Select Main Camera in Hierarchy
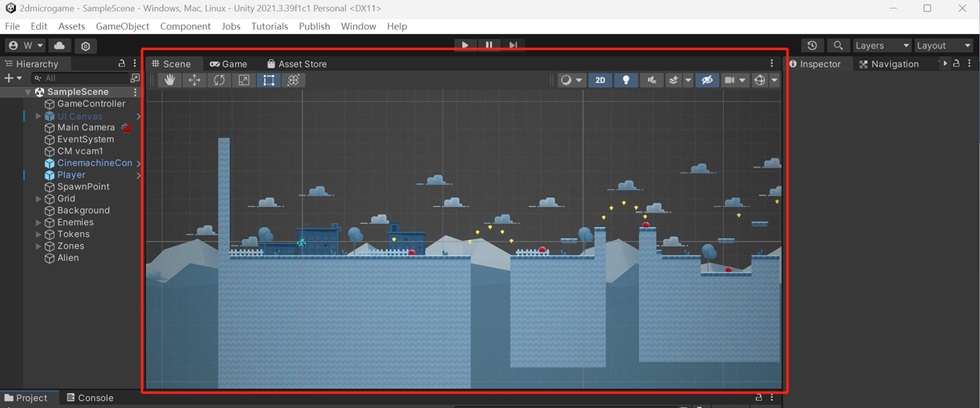Image resolution: width=980 pixels, height=408 pixels. point(86,127)
